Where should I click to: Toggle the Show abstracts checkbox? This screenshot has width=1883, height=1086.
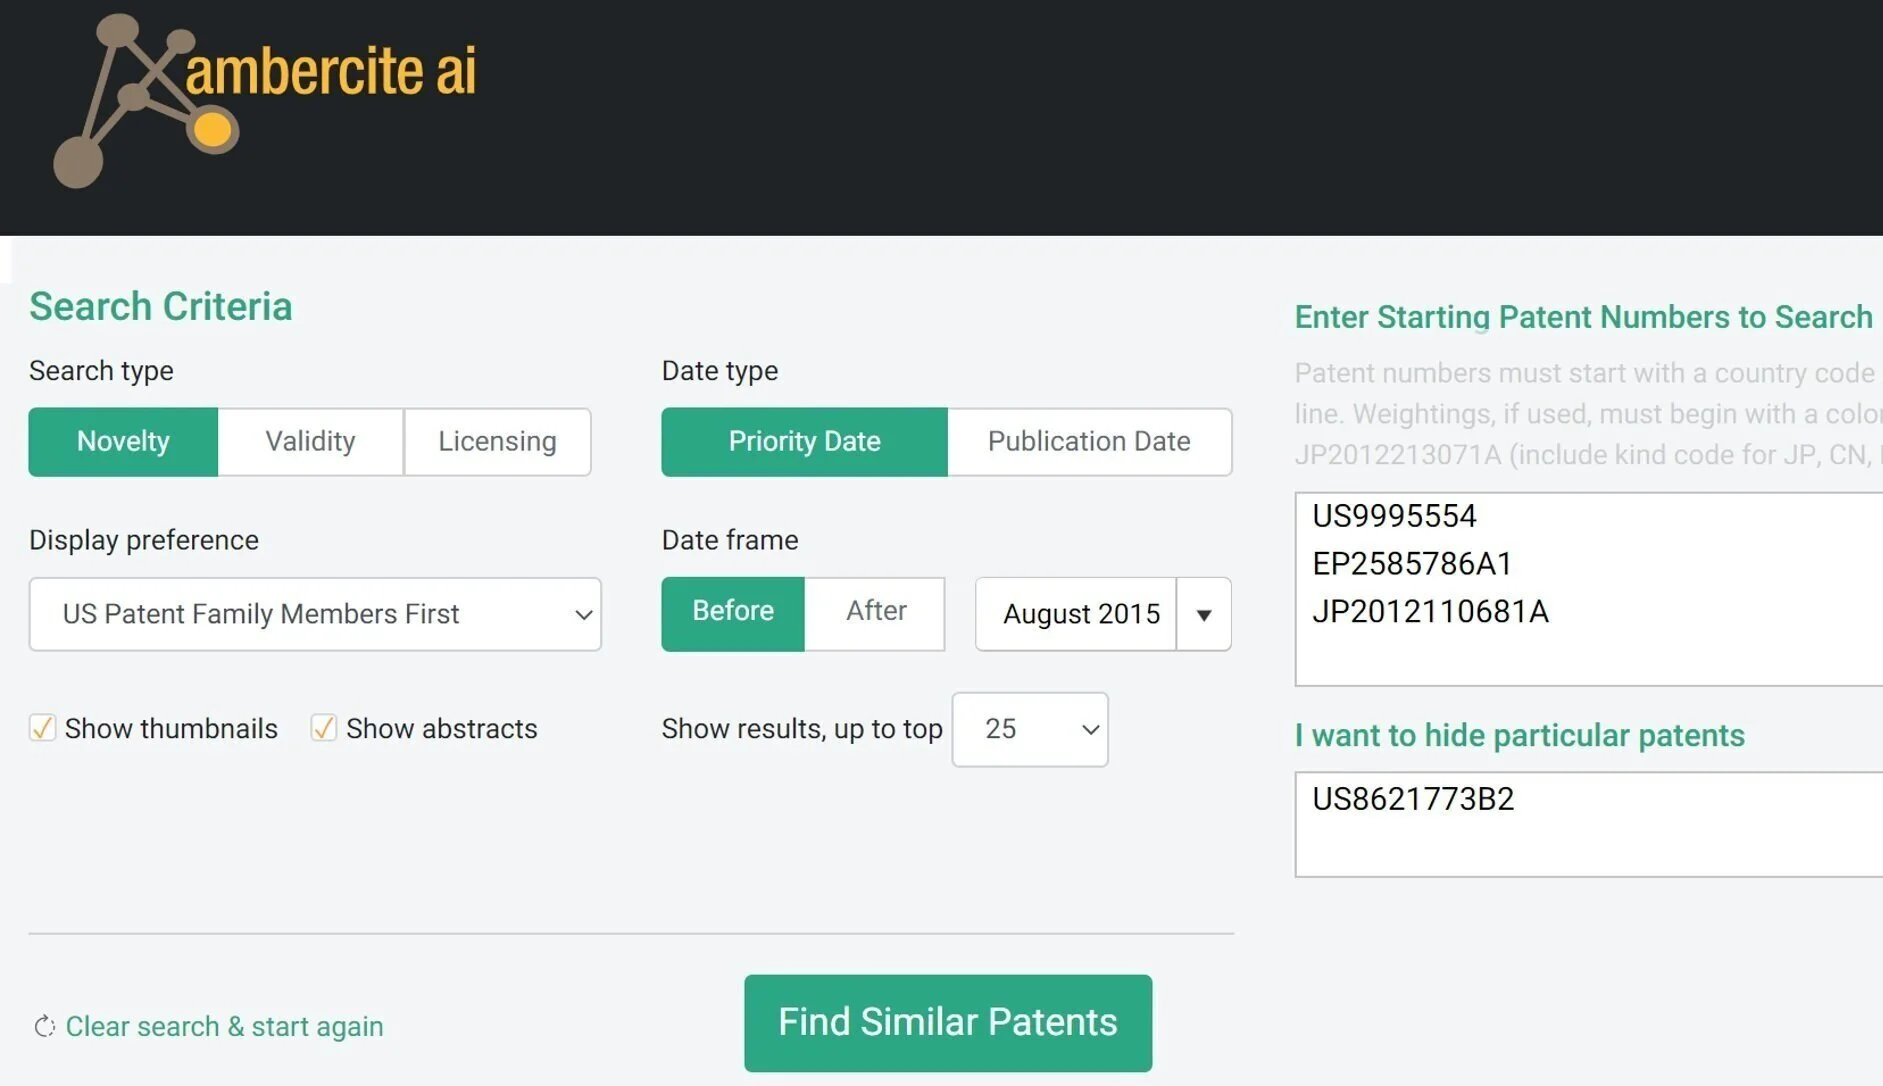pos(323,728)
